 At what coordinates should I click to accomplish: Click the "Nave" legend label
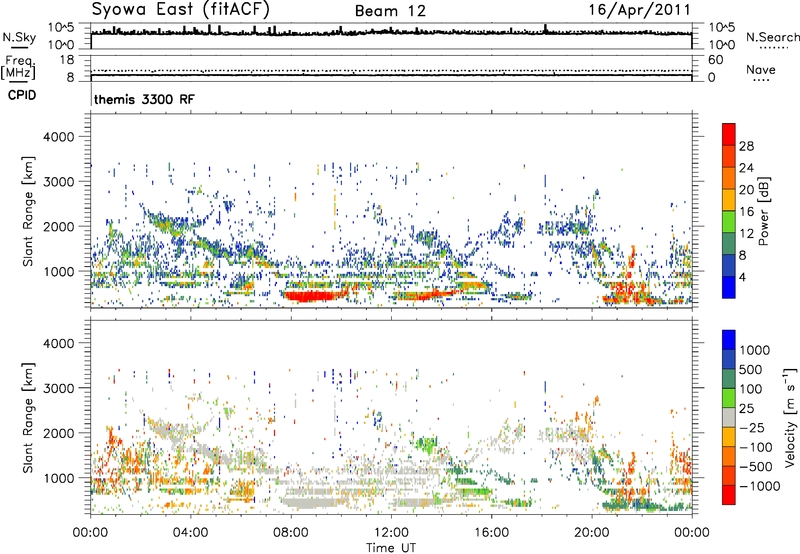coord(760,69)
